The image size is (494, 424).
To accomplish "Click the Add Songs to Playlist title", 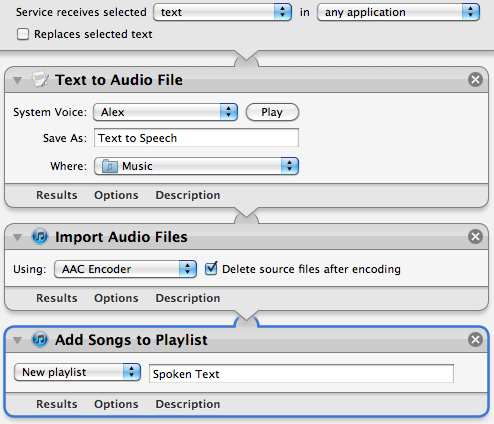I will 131,340.
